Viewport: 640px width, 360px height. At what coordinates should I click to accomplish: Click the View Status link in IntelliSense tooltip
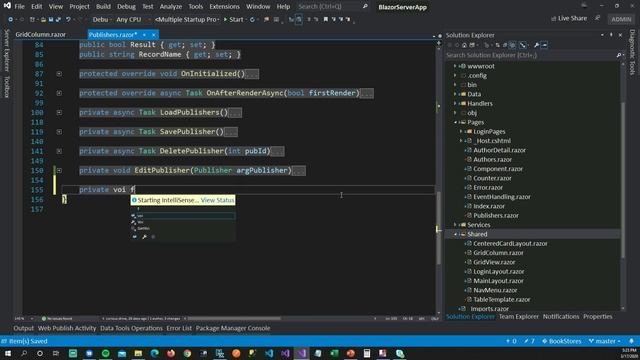point(218,200)
